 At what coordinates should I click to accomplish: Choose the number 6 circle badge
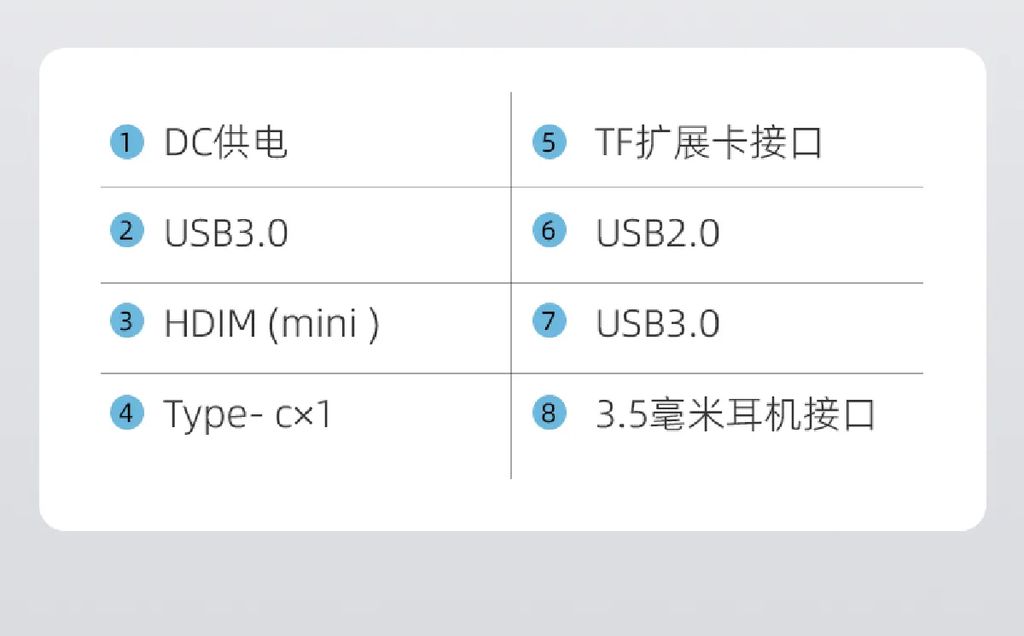click(x=548, y=232)
